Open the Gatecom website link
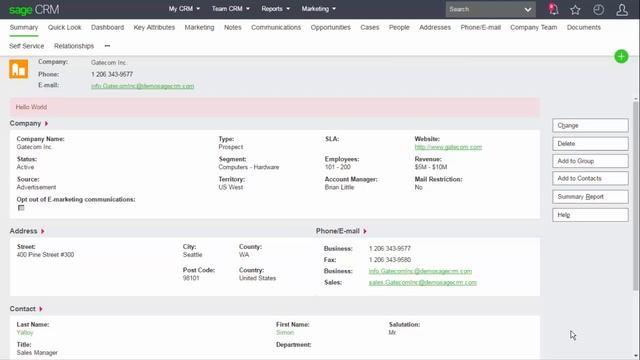 pos(448,147)
